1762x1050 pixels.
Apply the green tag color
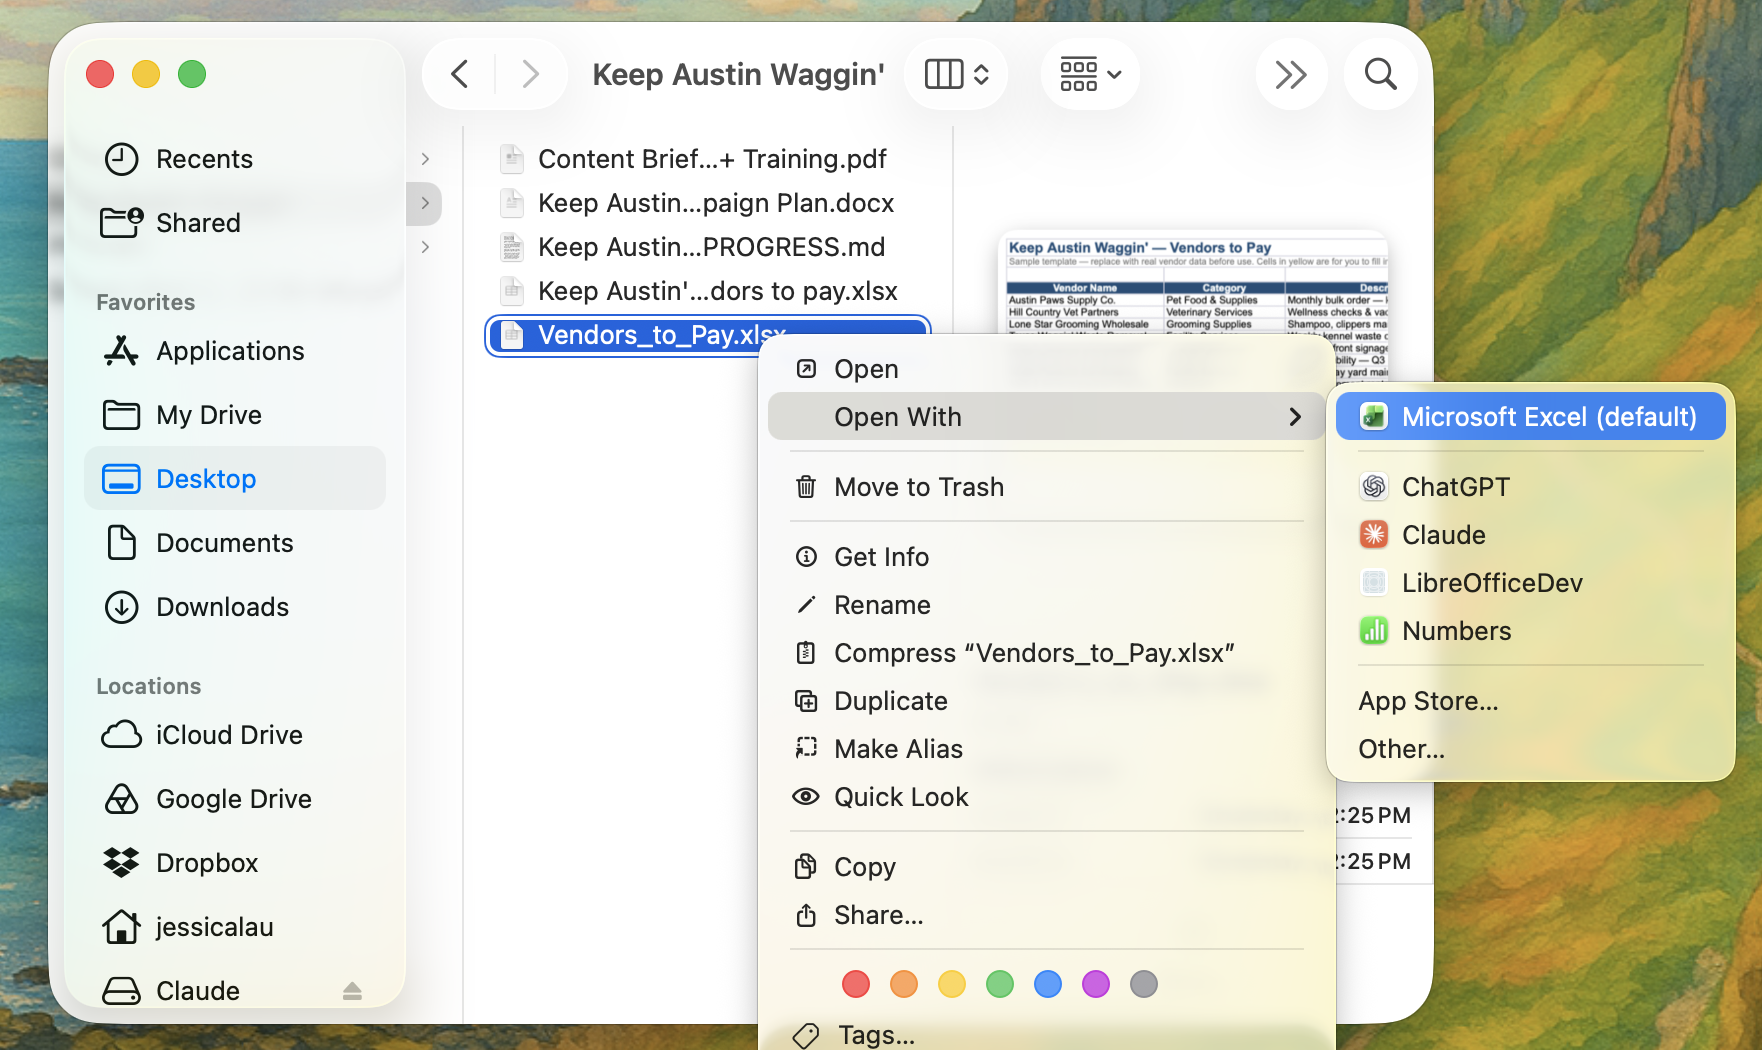pyautogui.click(x=1000, y=984)
